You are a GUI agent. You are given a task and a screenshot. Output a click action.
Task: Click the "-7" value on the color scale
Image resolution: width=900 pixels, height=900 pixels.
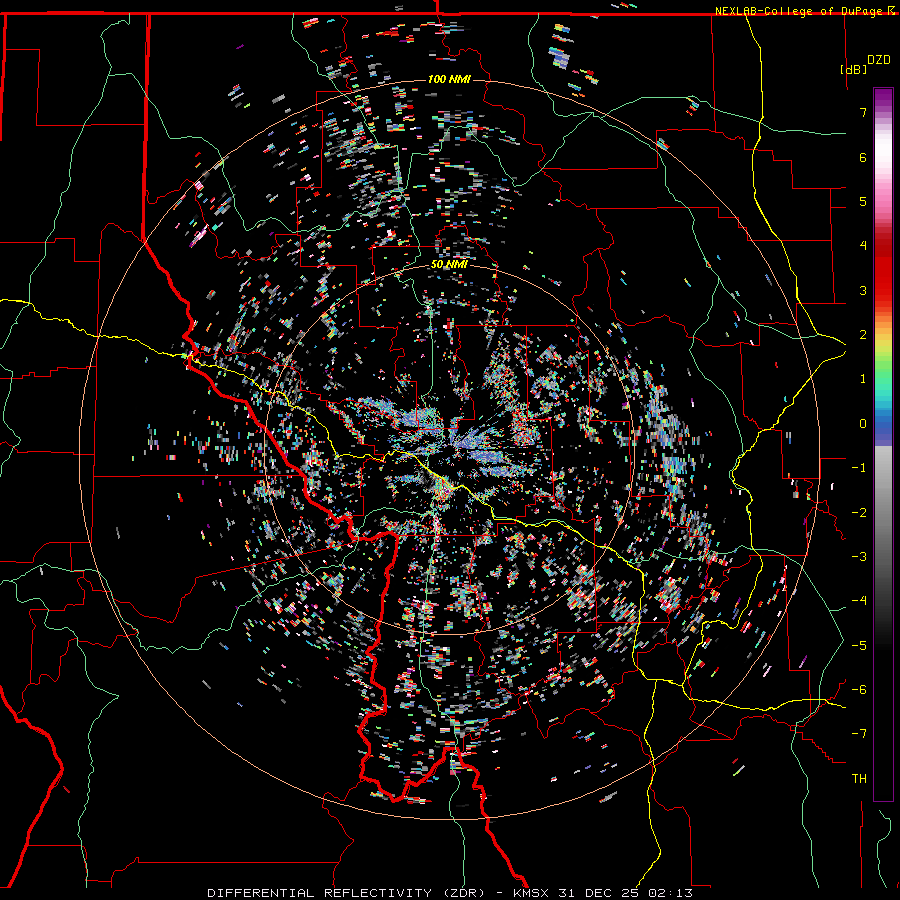(x=859, y=734)
